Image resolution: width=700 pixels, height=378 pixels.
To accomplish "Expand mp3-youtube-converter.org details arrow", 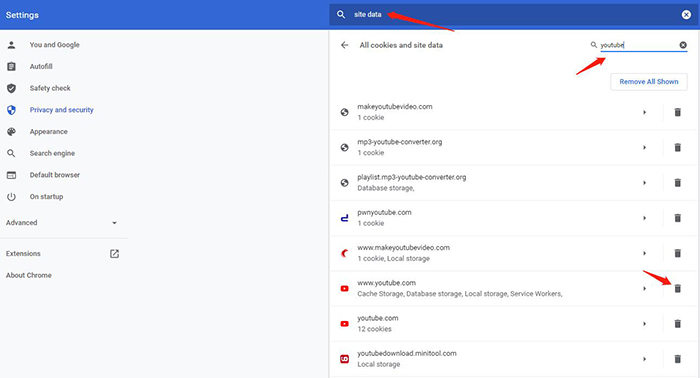I will (644, 147).
